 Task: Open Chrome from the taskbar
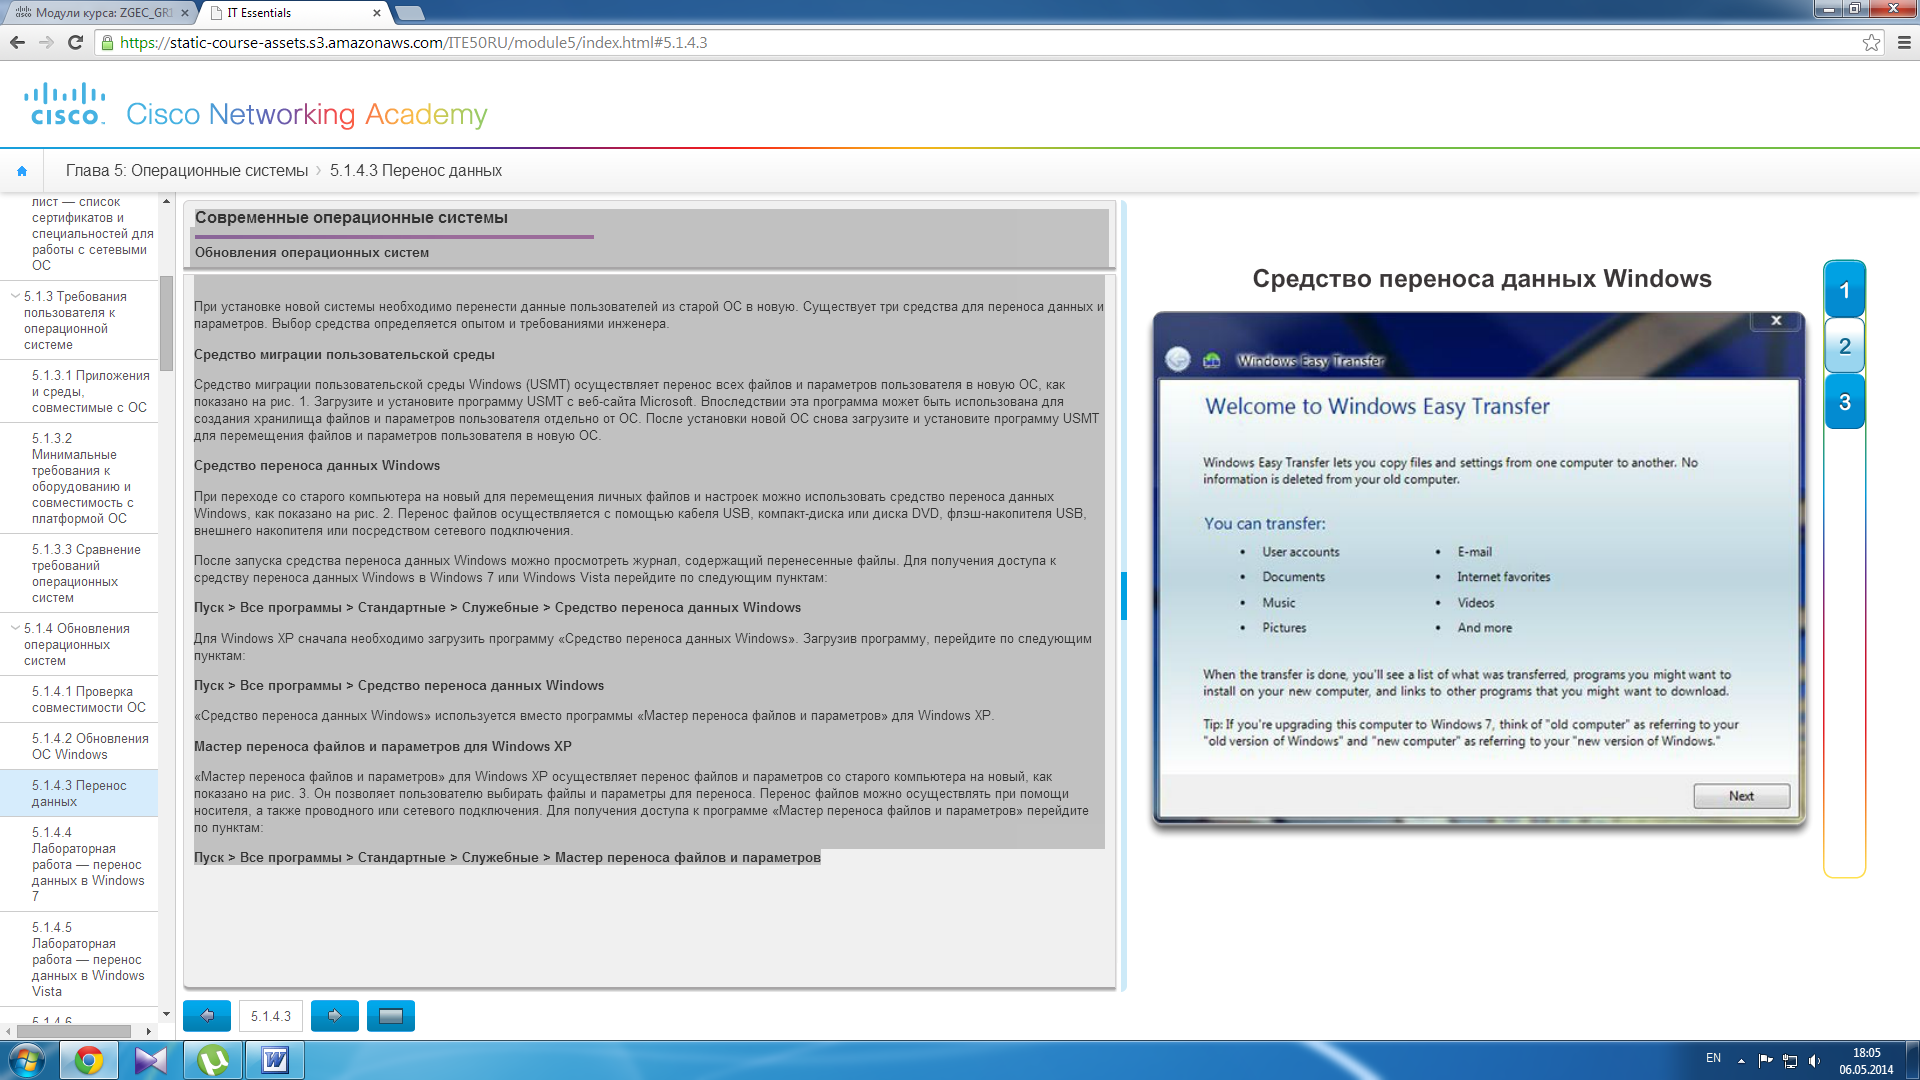89,1060
